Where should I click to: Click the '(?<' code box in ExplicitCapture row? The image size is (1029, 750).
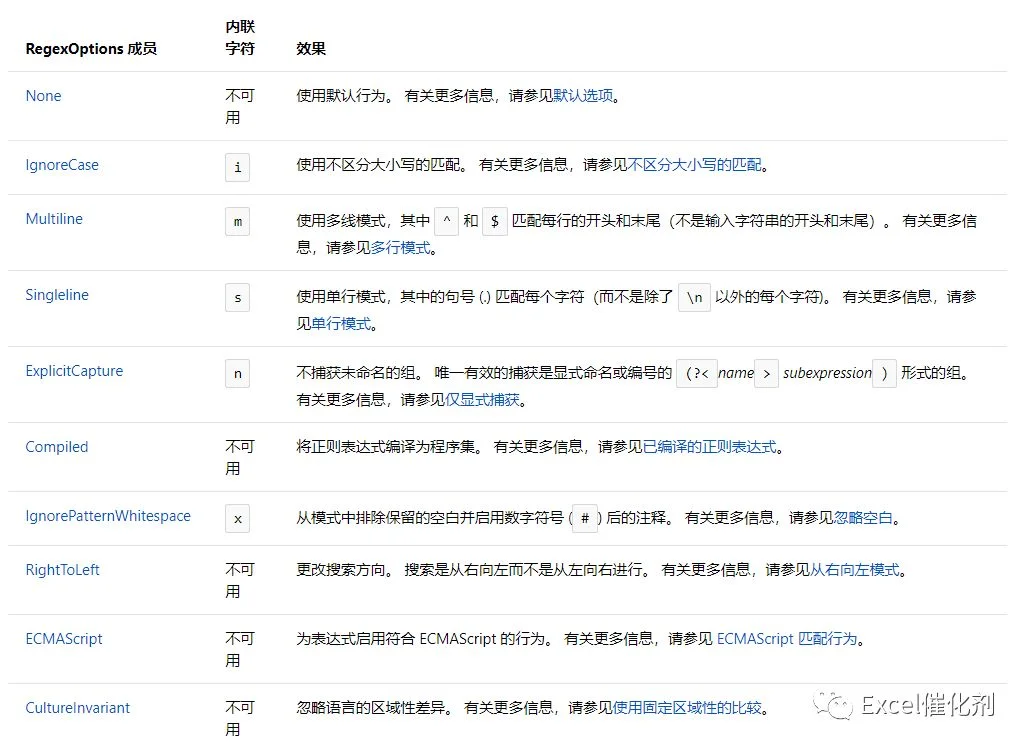point(697,373)
